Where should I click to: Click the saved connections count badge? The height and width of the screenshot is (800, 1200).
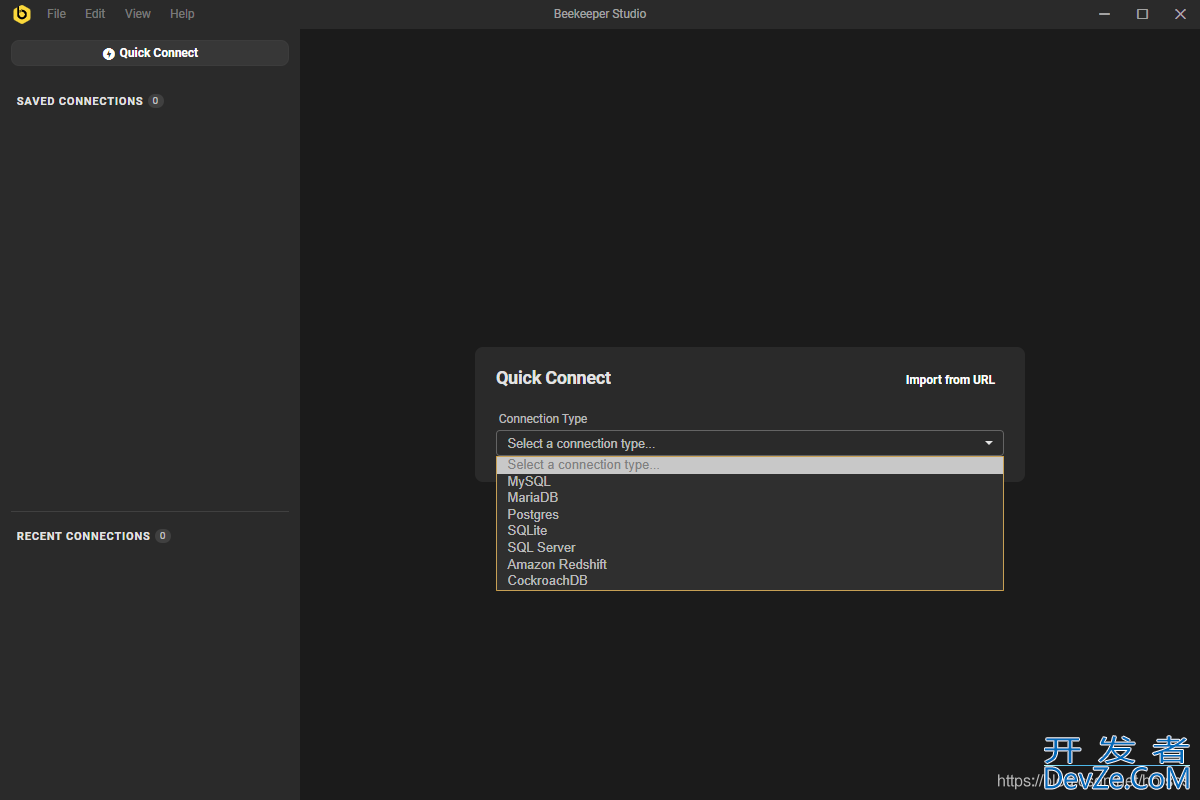[x=156, y=101]
